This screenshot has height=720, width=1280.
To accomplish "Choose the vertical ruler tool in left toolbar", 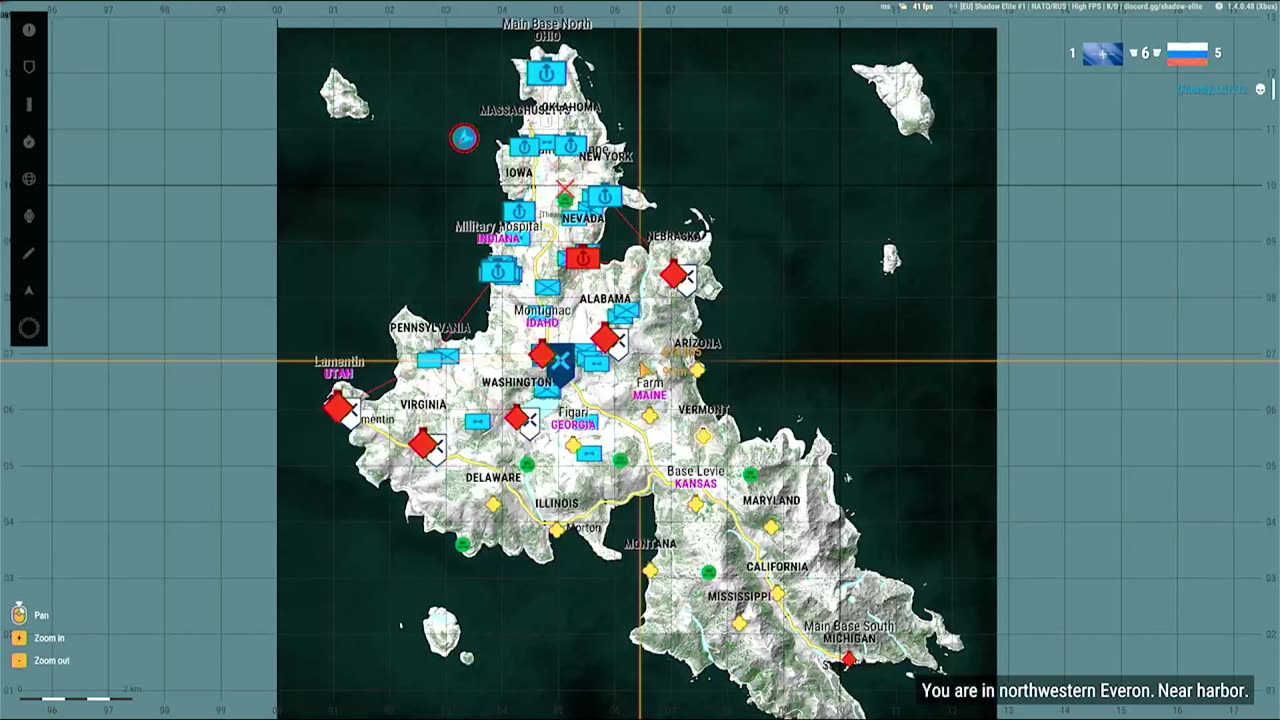I will [x=29, y=105].
